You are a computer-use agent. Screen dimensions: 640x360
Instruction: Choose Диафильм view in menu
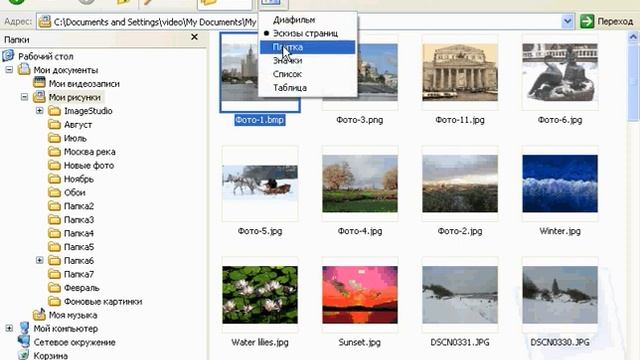point(307,20)
